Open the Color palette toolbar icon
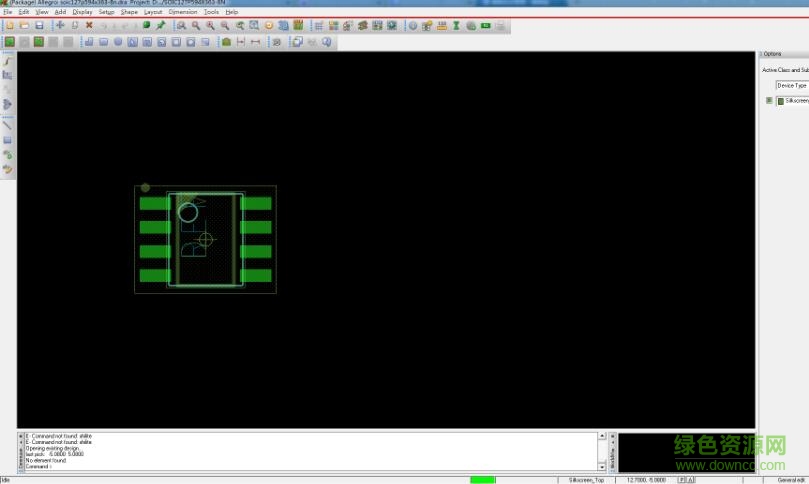Screen dimensions: 809x484 333,25
